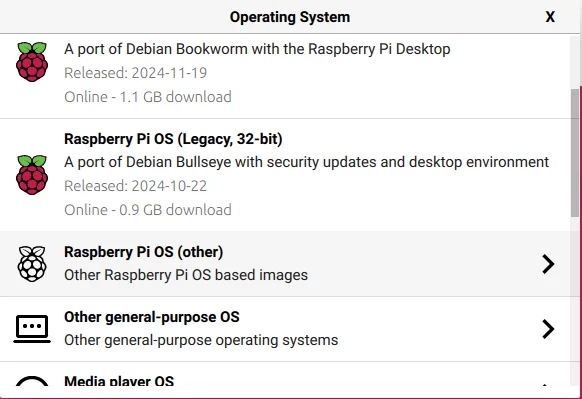Choose the Debian Bookworm with Raspberry Pi Desktop description
Viewport: 582px width, 399px height.
tap(257, 49)
